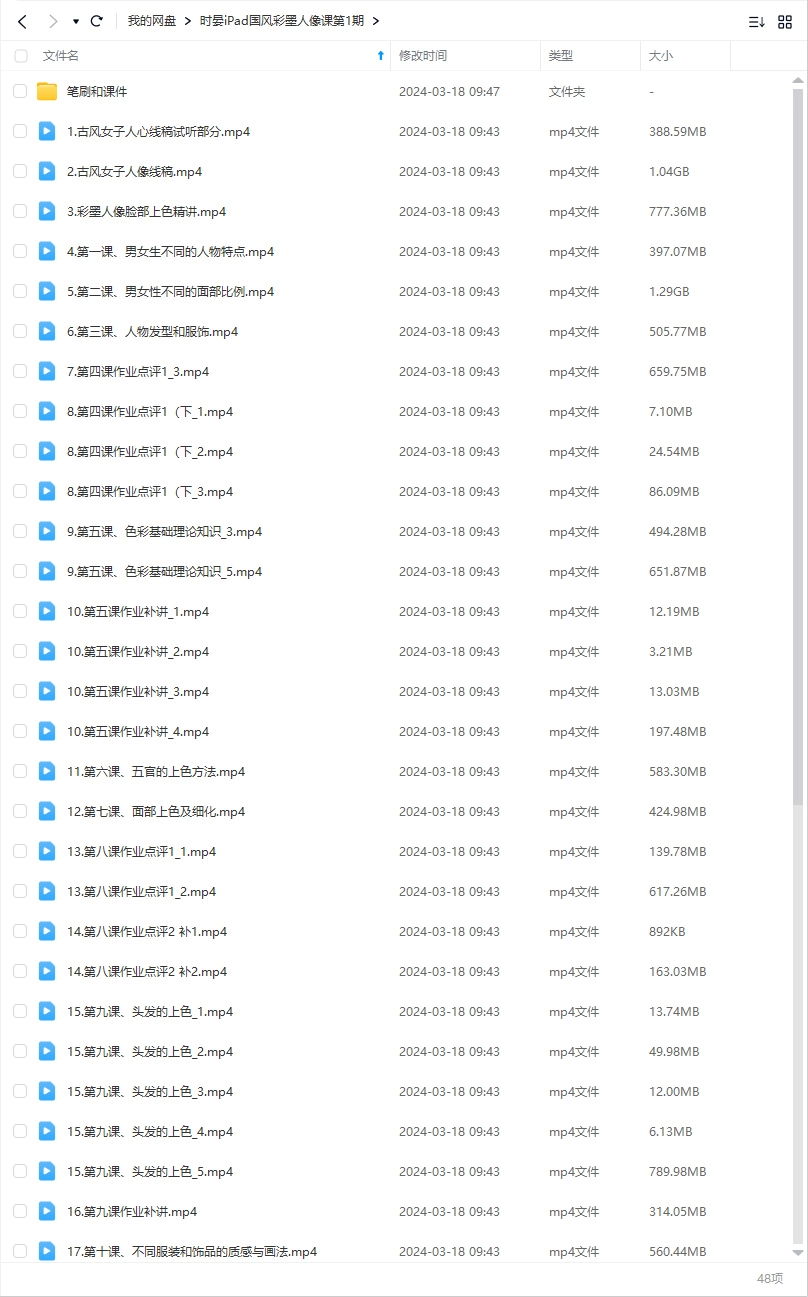Screen dimensions: 808x1297
Task: Expand breadcrumb chevron after 时晏iPad国风彩墨人像课第1期
Action: [375, 21]
